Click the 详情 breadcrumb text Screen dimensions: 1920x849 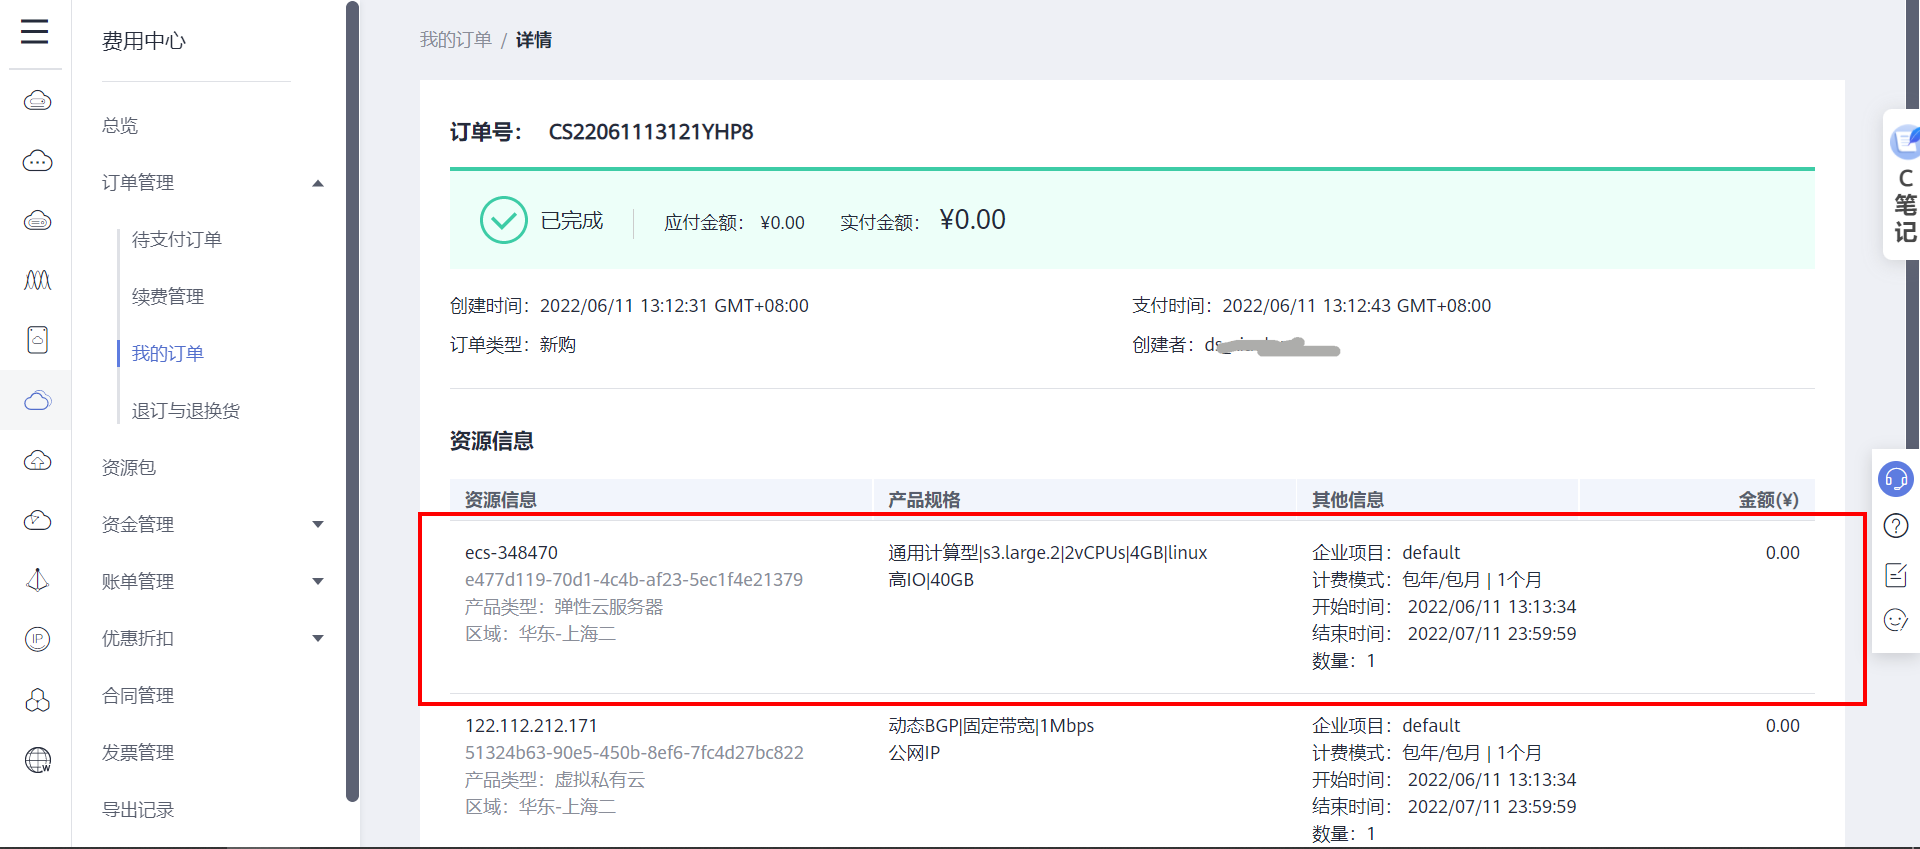click(x=534, y=40)
